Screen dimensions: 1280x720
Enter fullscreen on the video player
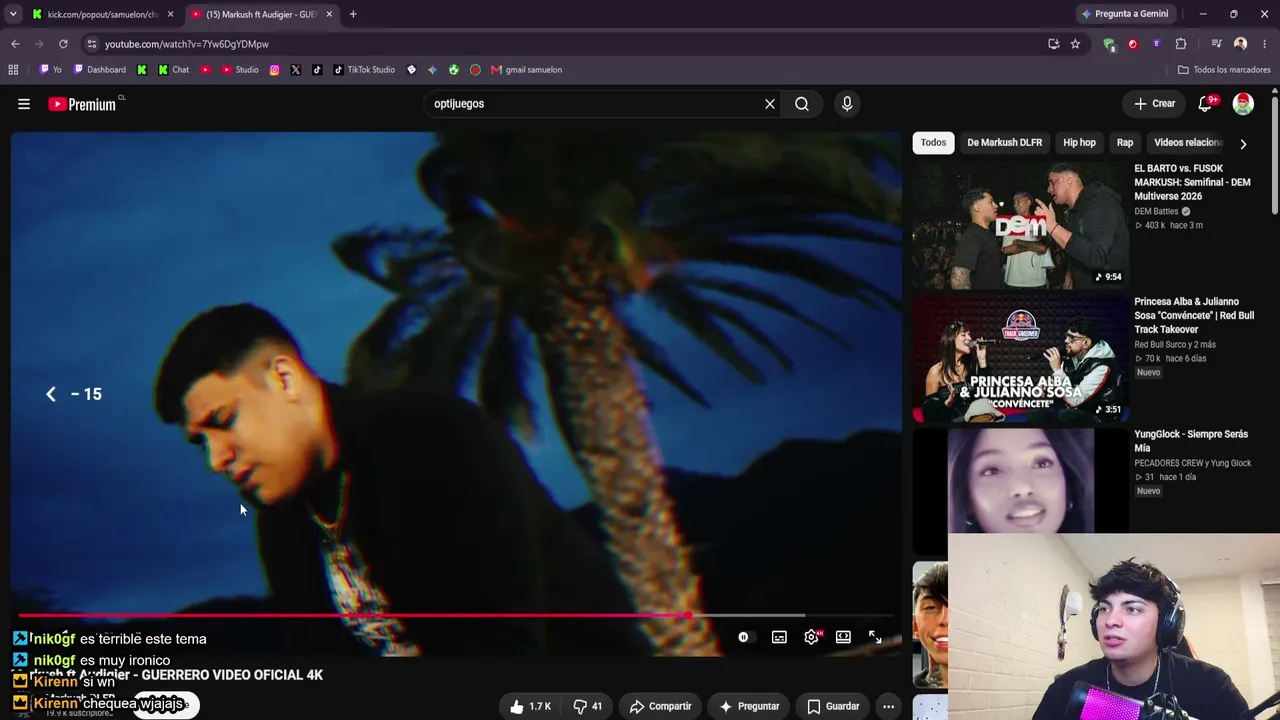(x=875, y=637)
